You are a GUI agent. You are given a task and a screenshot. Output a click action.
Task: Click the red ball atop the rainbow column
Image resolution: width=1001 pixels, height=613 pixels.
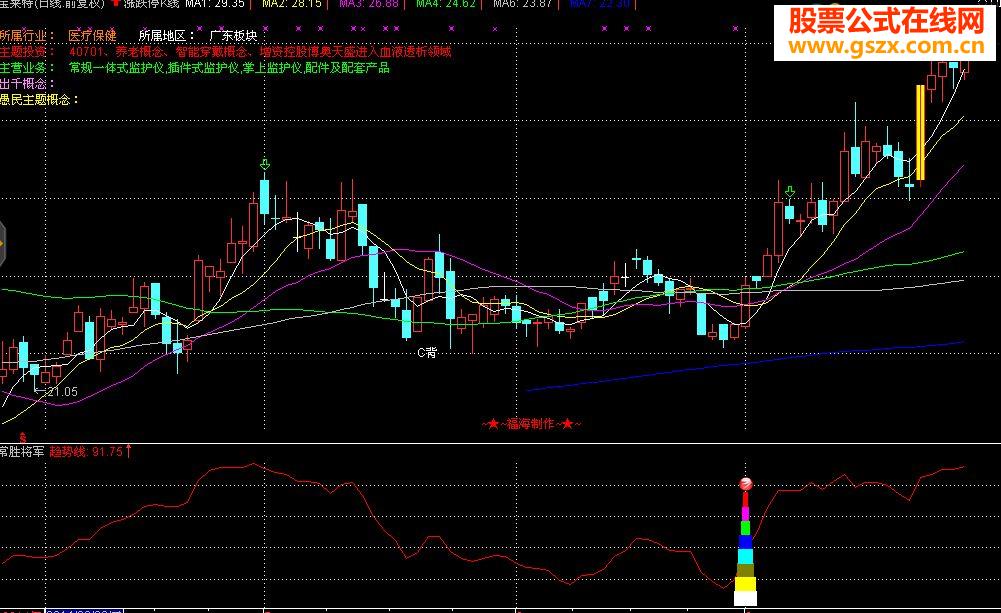click(745, 484)
